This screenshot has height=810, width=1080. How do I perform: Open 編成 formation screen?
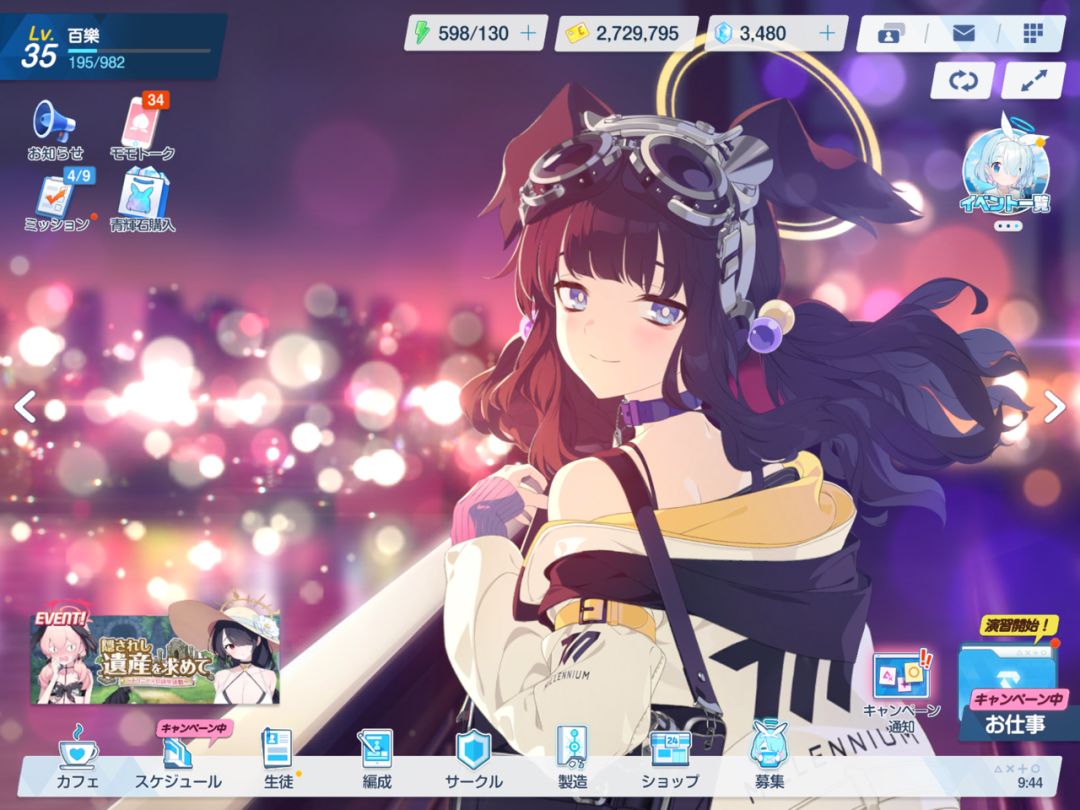tap(377, 758)
